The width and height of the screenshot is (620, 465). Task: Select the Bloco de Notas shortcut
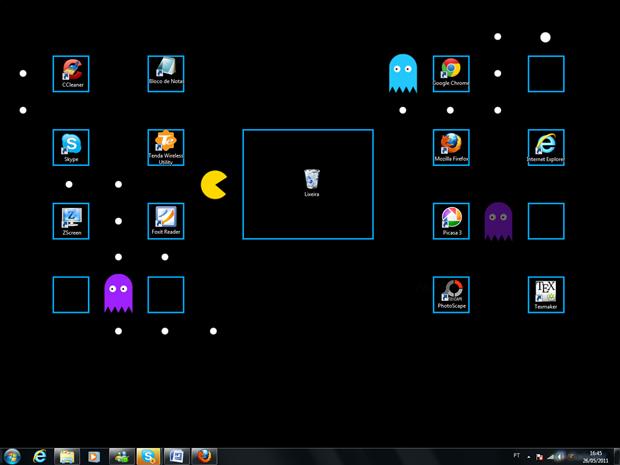[x=166, y=72]
